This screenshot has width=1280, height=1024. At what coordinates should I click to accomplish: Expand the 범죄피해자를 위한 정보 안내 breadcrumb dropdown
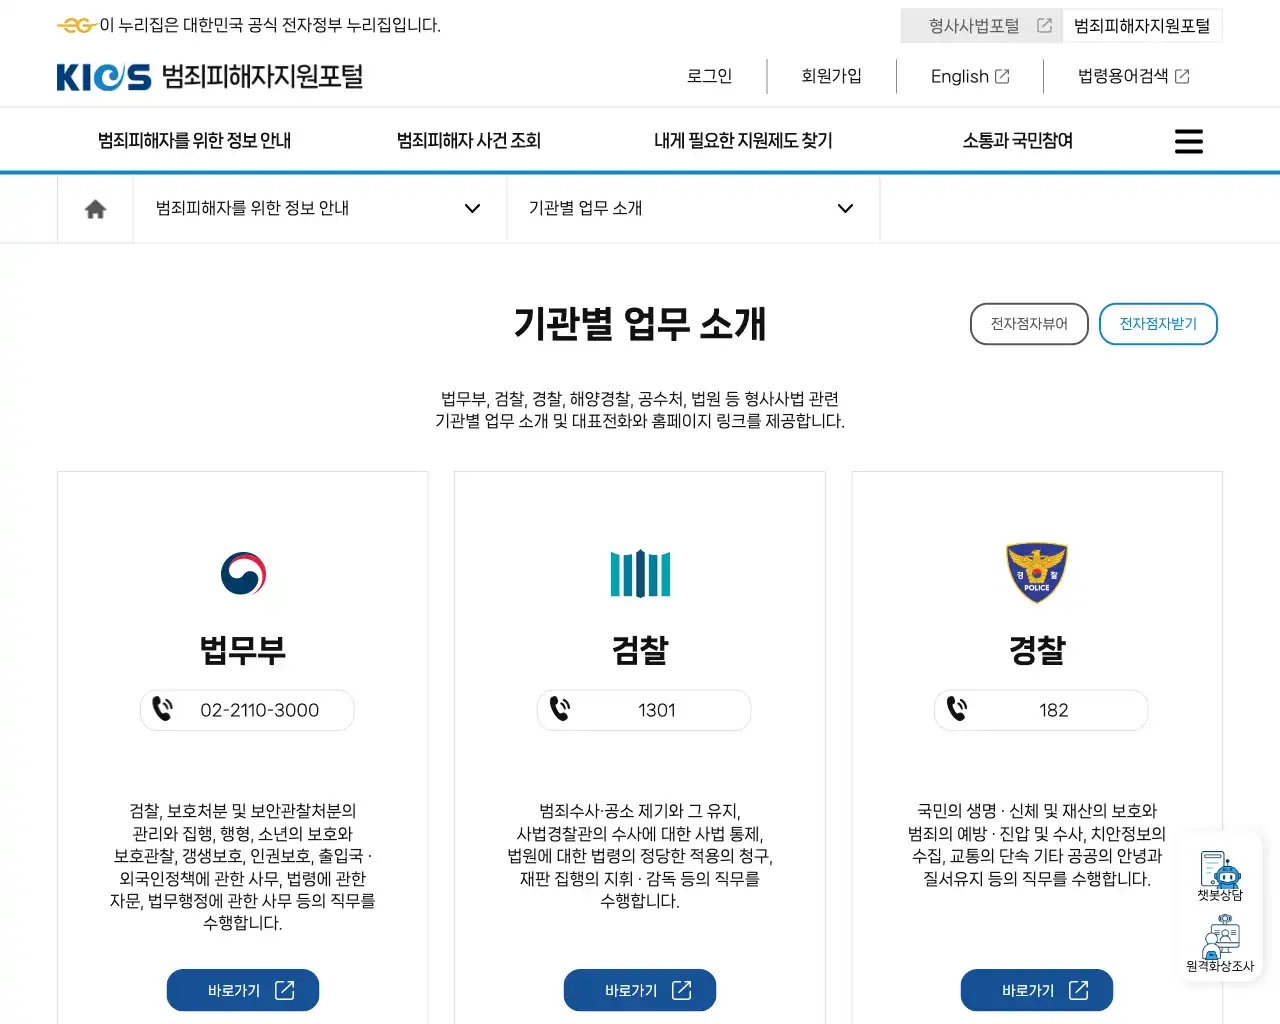pos(320,209)
